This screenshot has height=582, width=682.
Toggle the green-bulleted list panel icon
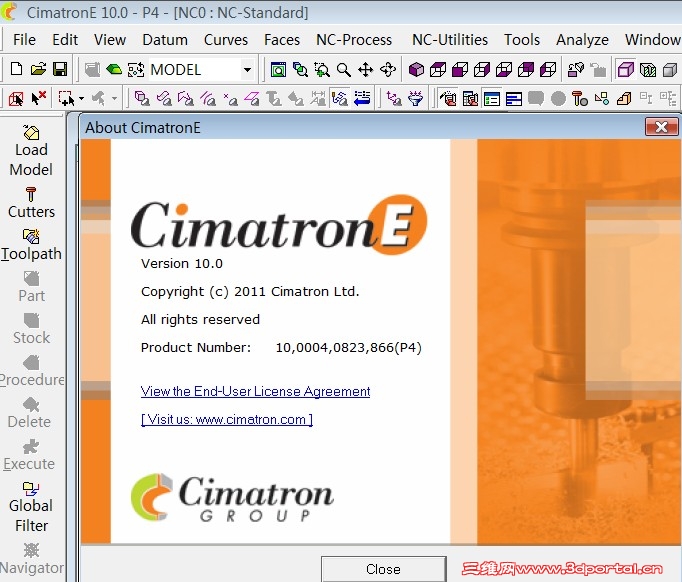coord(492,99)
